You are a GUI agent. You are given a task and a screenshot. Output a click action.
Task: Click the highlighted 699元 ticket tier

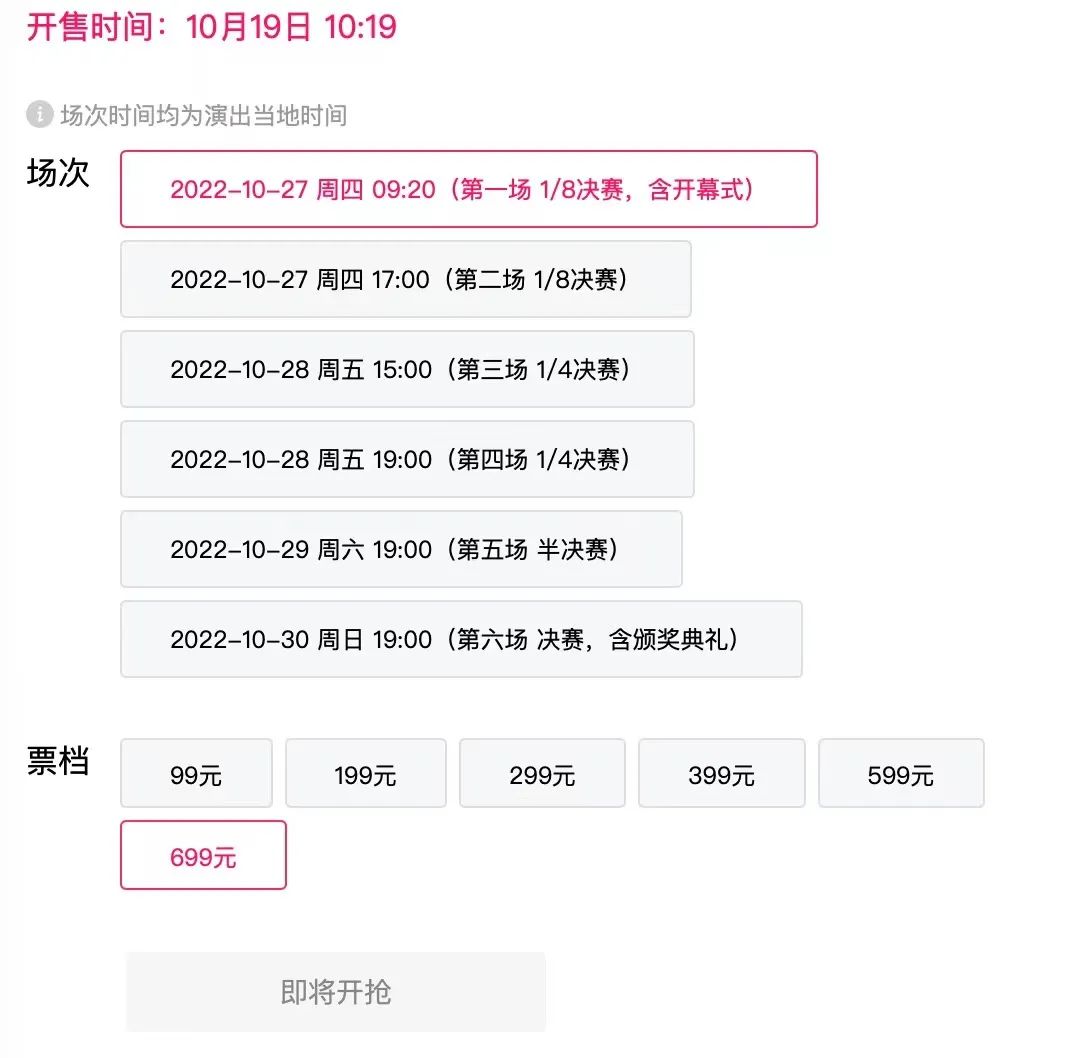coord(203,856)
